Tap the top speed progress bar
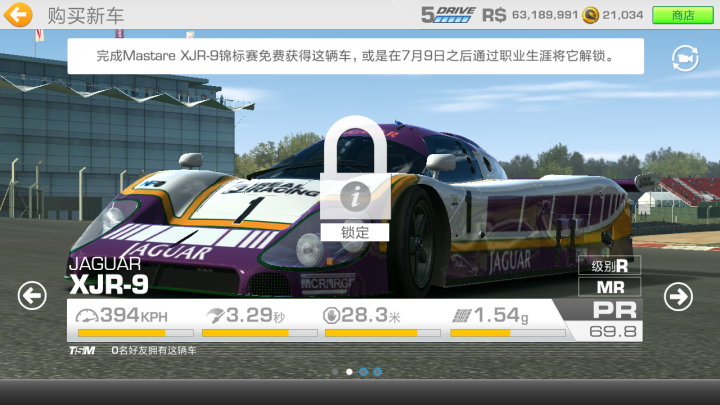720x405 pixels. click(x=135, y=333)
